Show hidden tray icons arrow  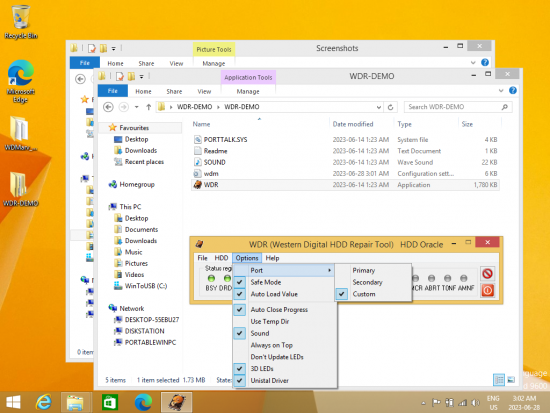point(423,403)
